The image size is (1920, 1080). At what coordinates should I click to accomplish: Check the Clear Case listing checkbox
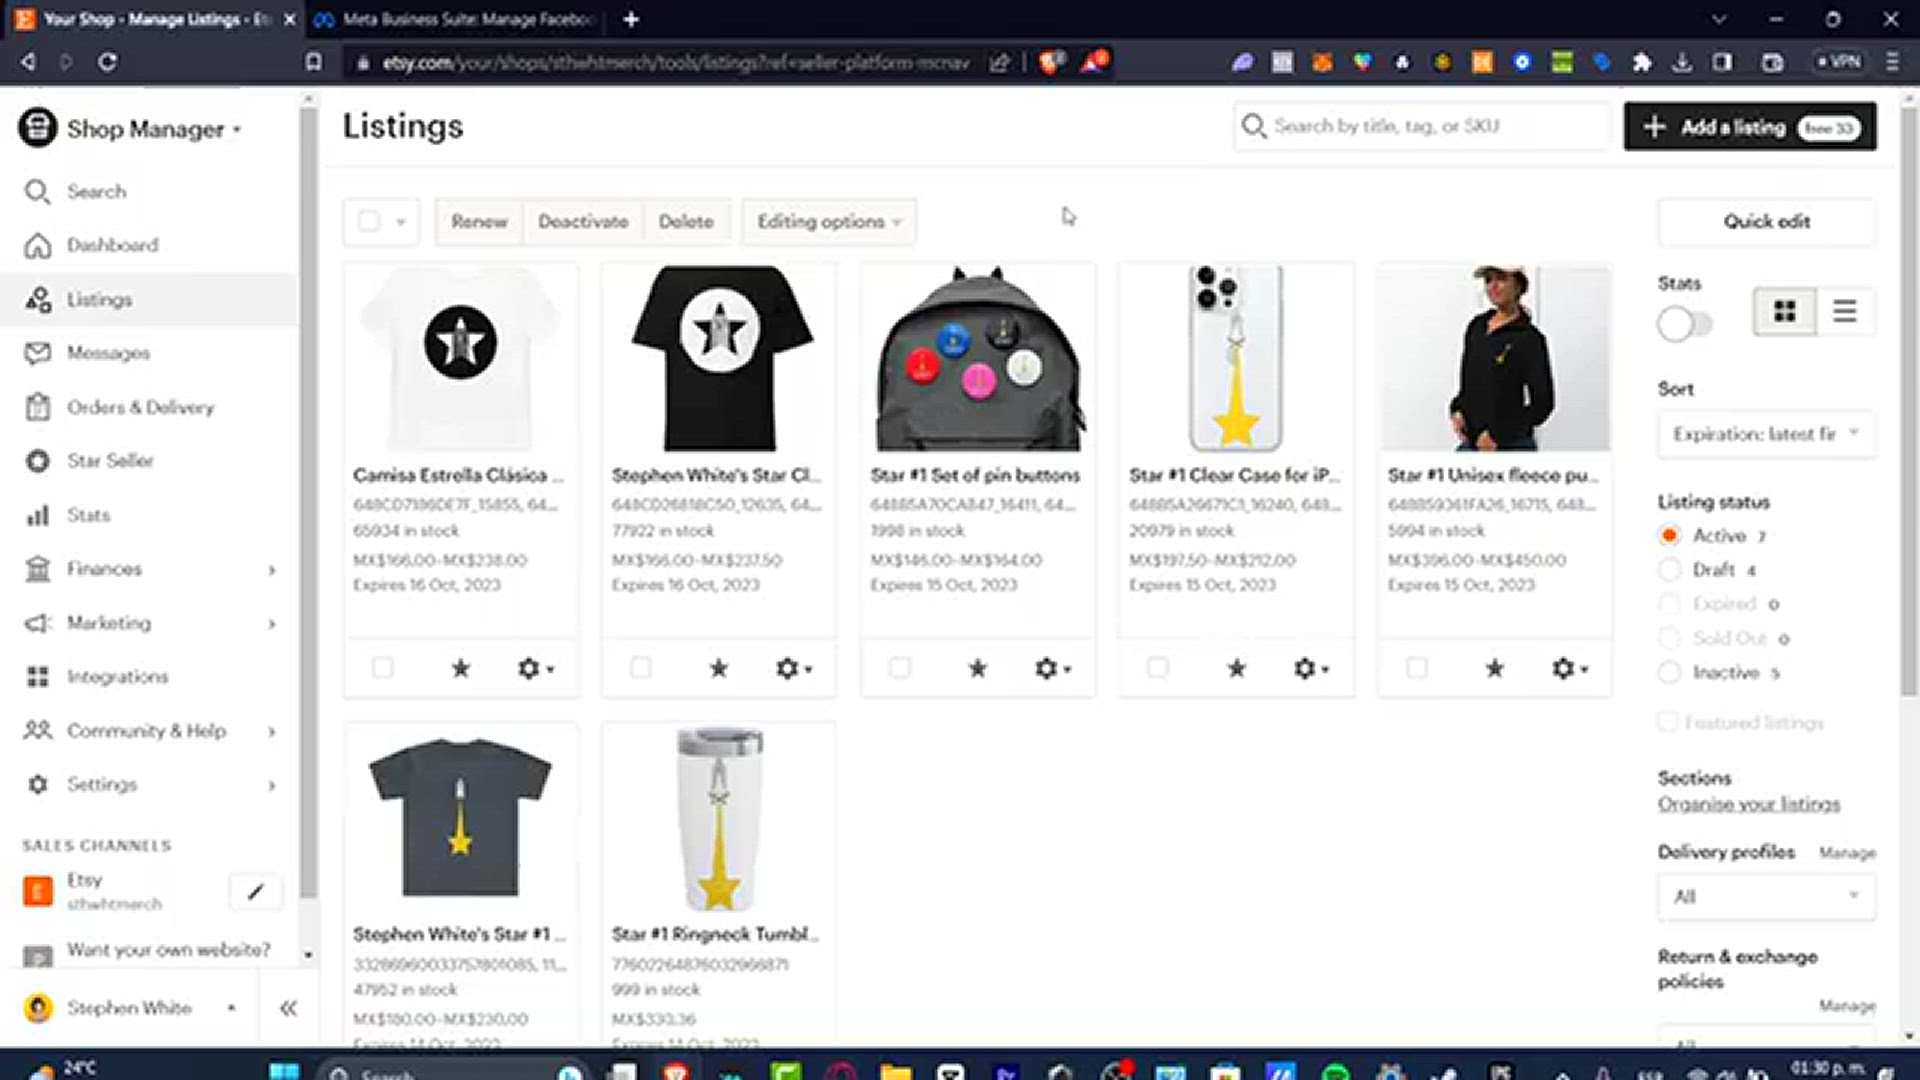coord(1158,667)
